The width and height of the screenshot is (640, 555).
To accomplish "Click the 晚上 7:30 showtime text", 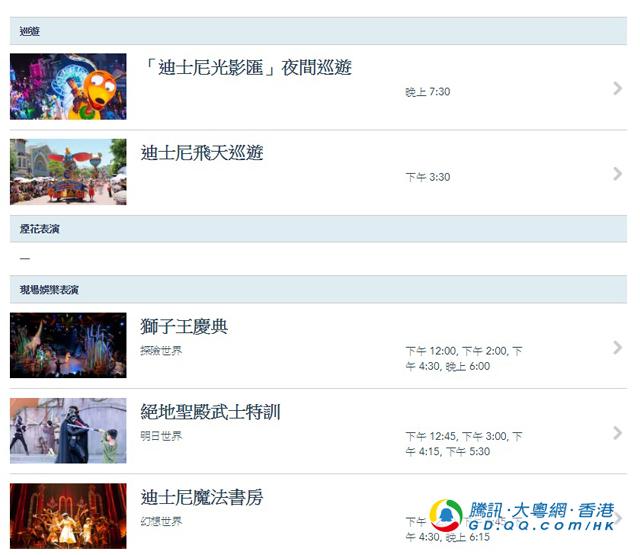I will tap(428, 92).
